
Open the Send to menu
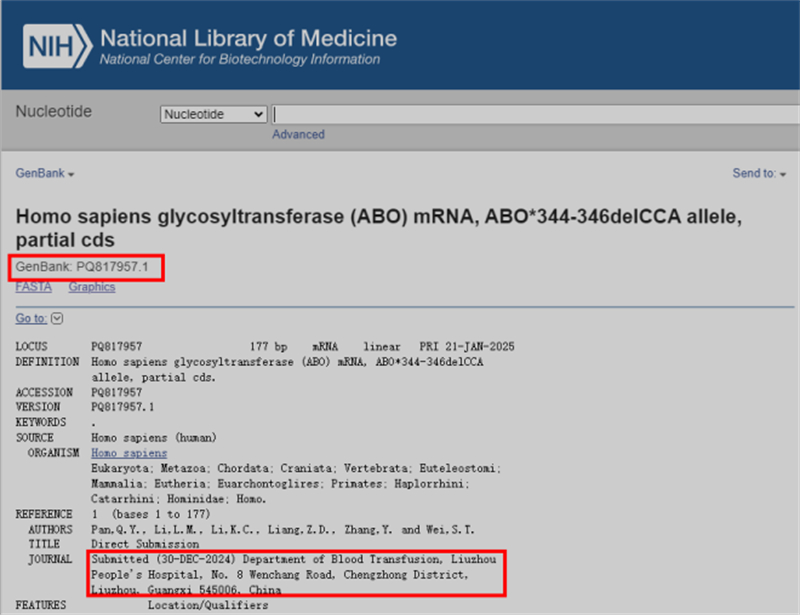click(x=759, y=173)
